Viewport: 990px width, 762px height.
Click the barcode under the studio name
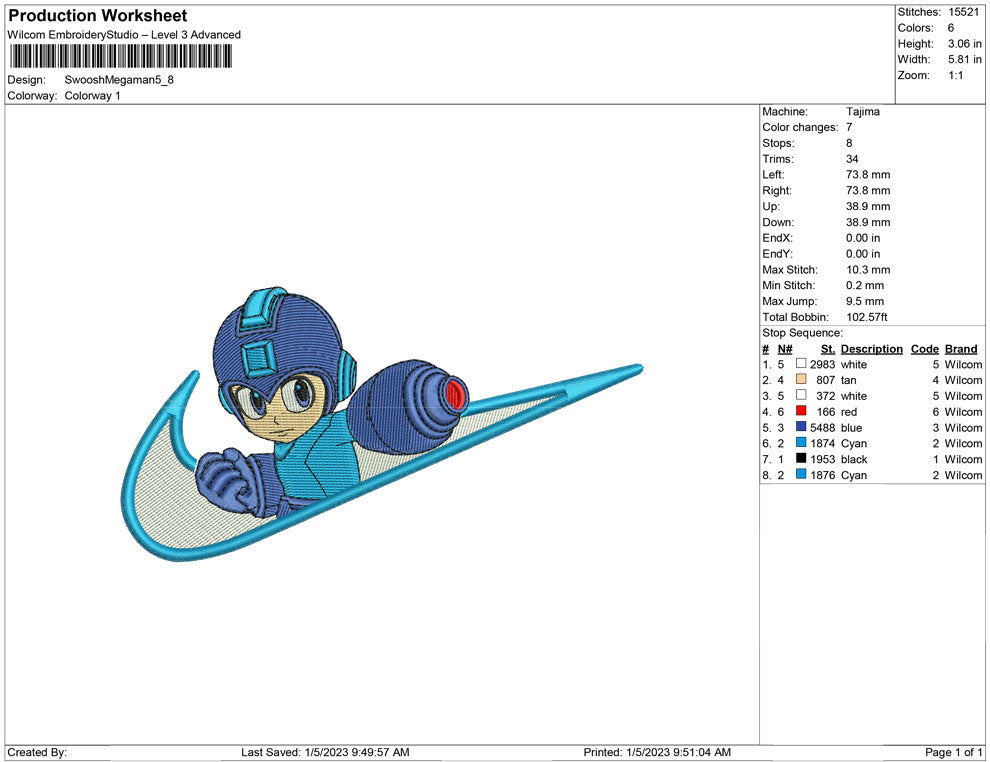tap(121, 57)
